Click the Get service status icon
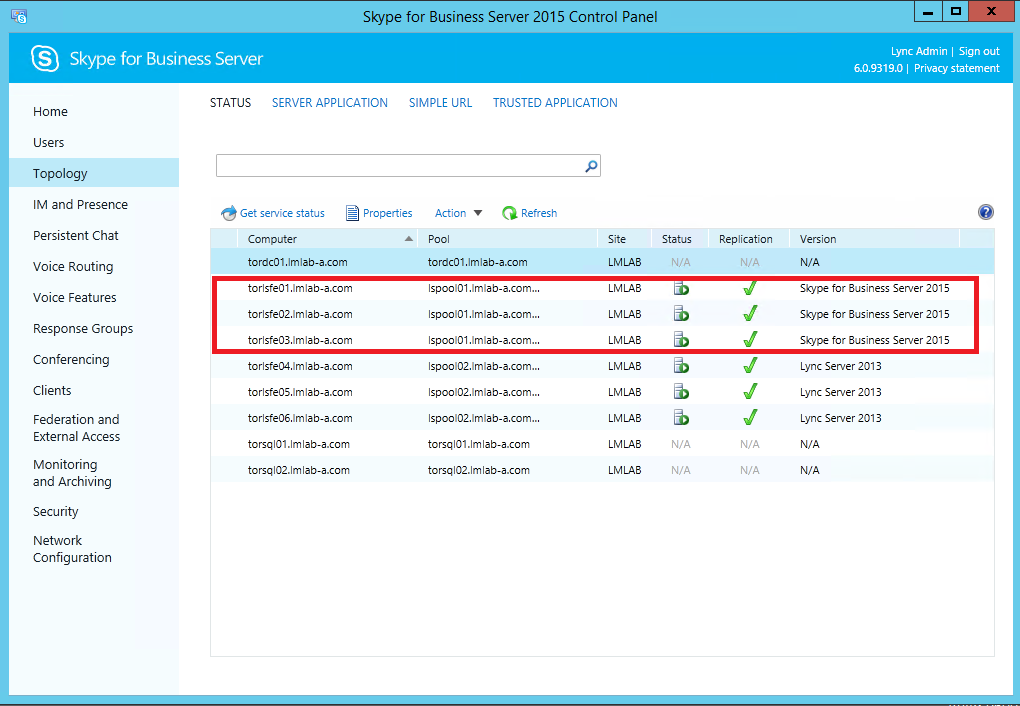 point(229,212)
